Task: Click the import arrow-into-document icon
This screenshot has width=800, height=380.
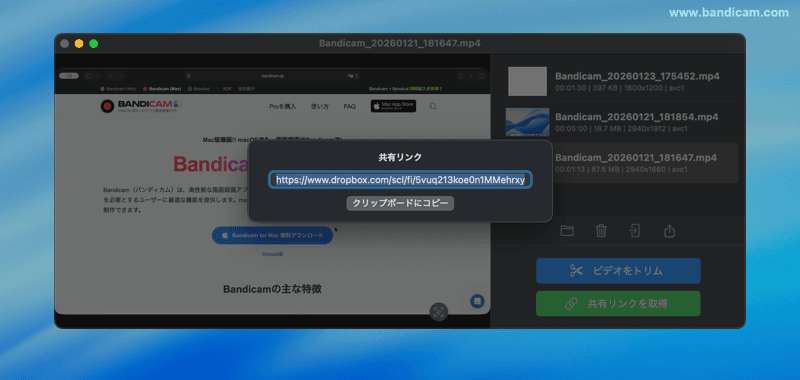Action: click(x=634, y=231)
